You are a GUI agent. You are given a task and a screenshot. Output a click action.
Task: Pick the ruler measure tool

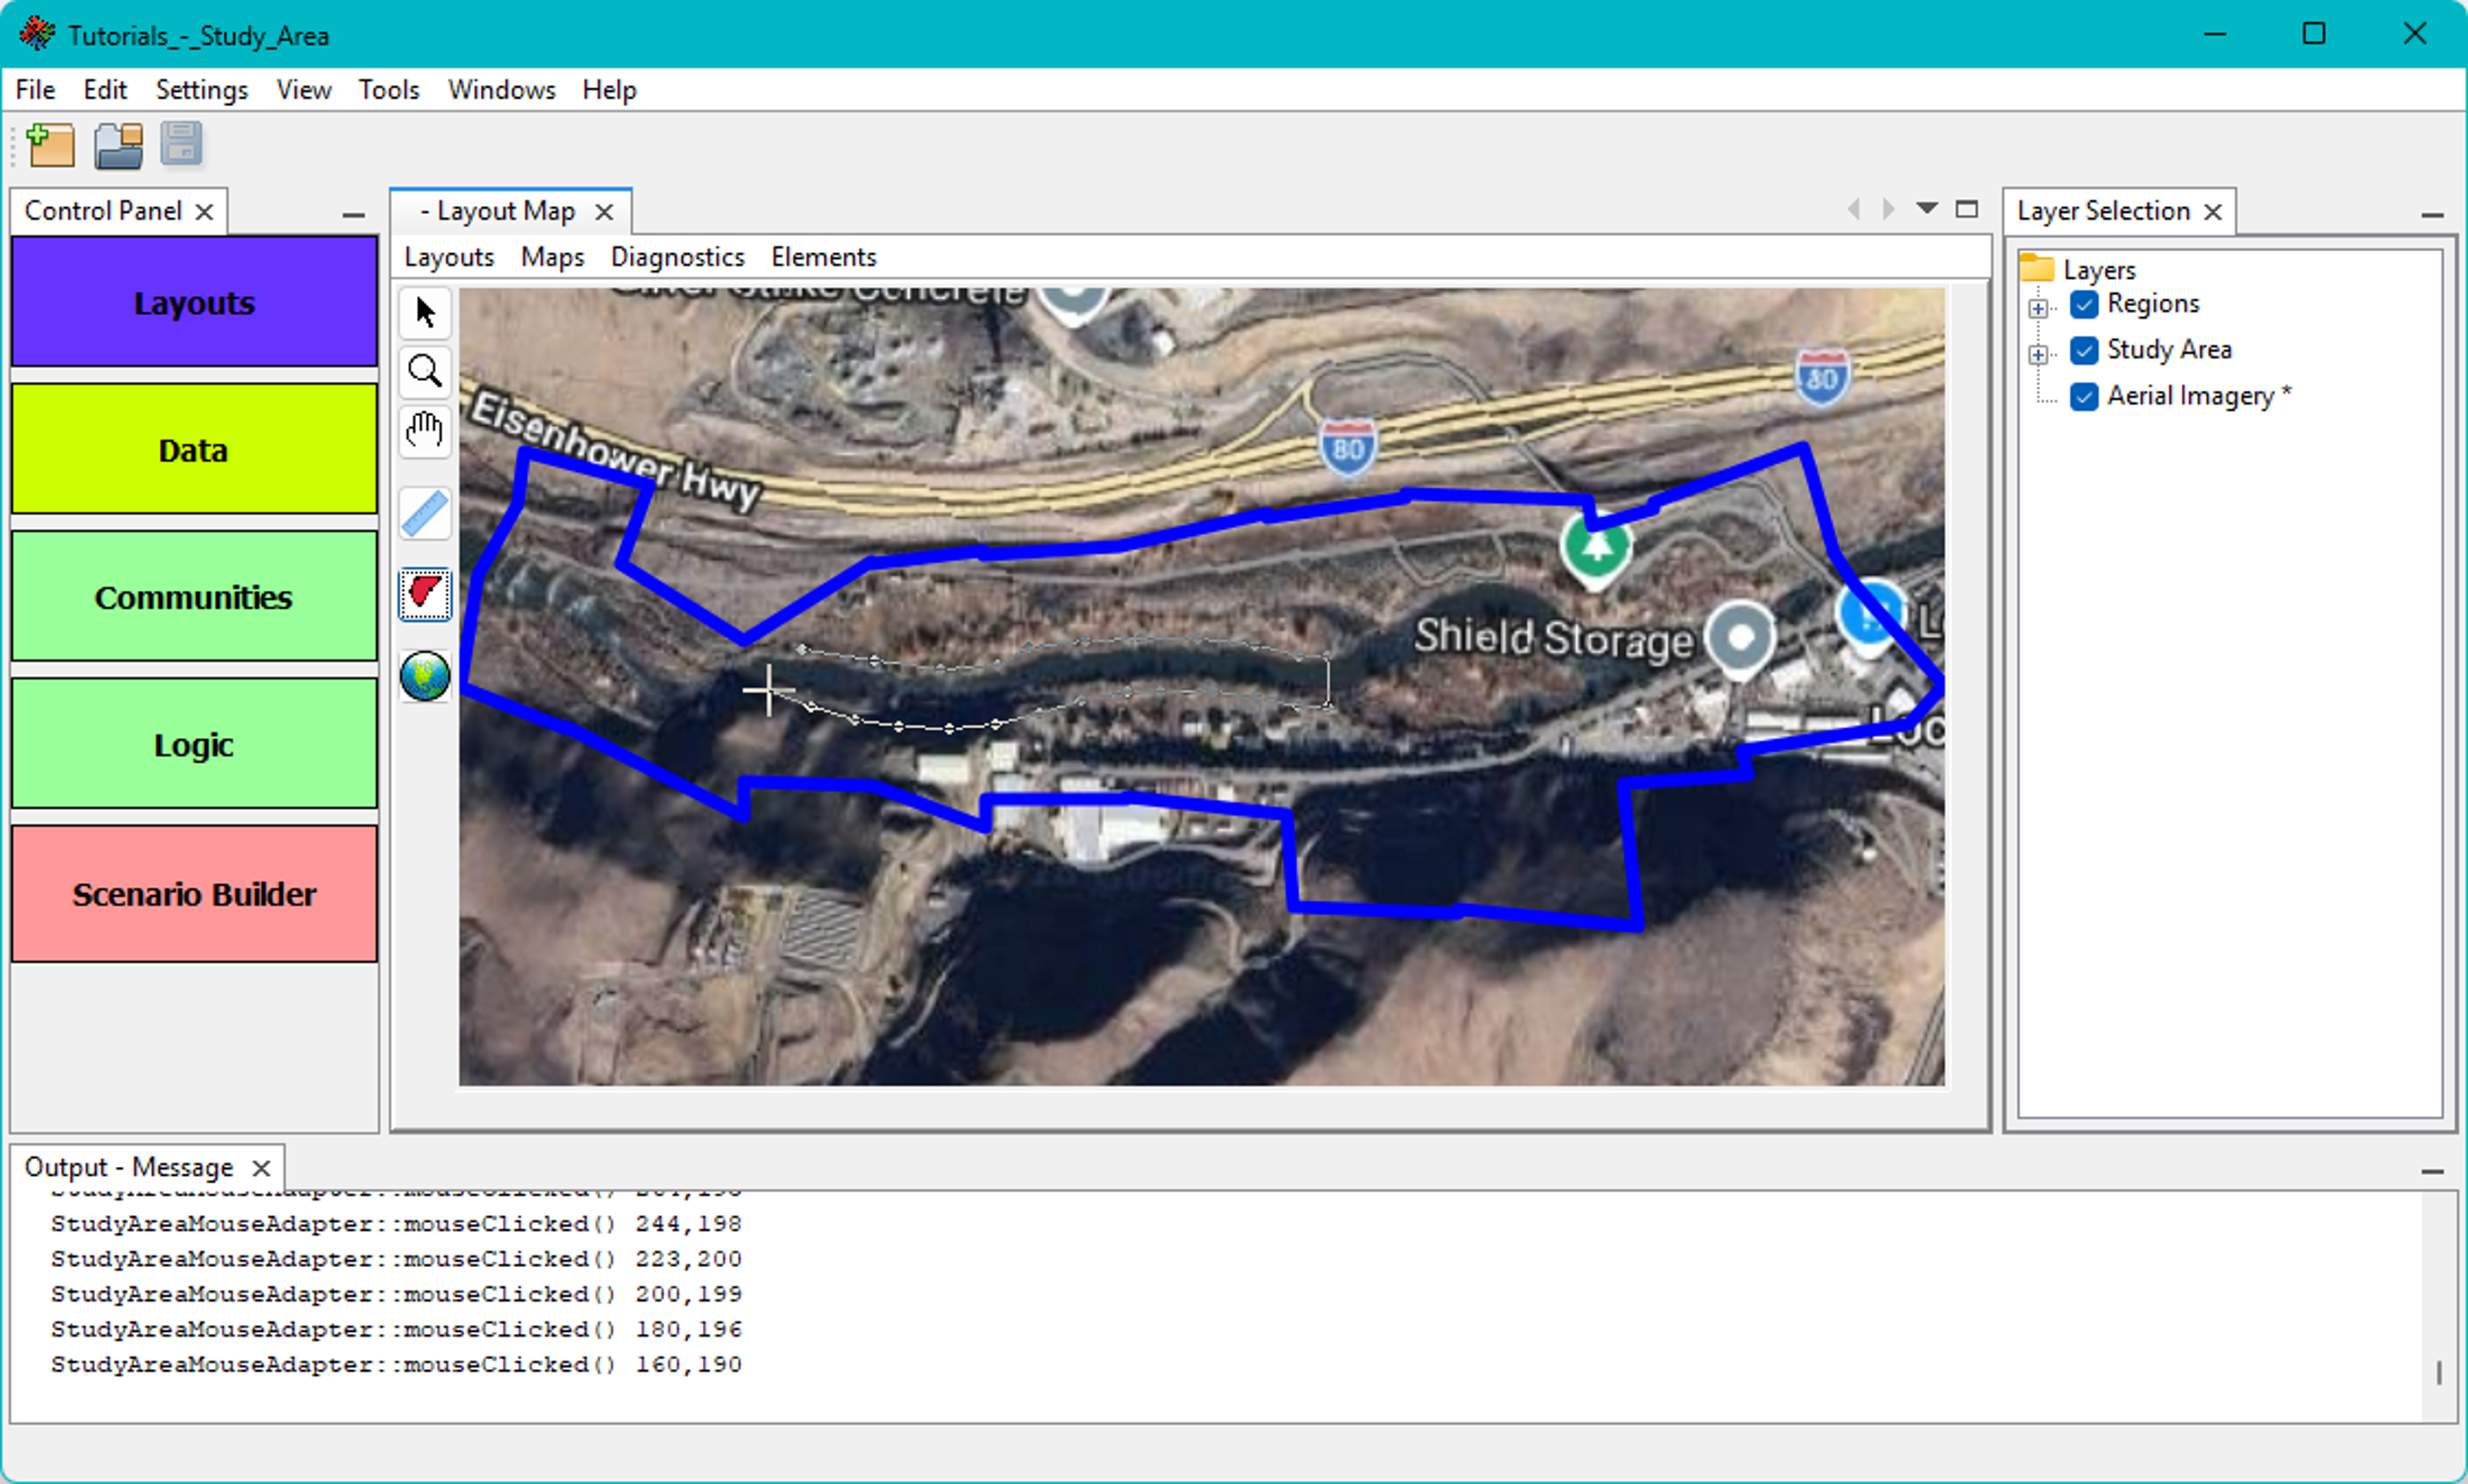click(425, 514)
